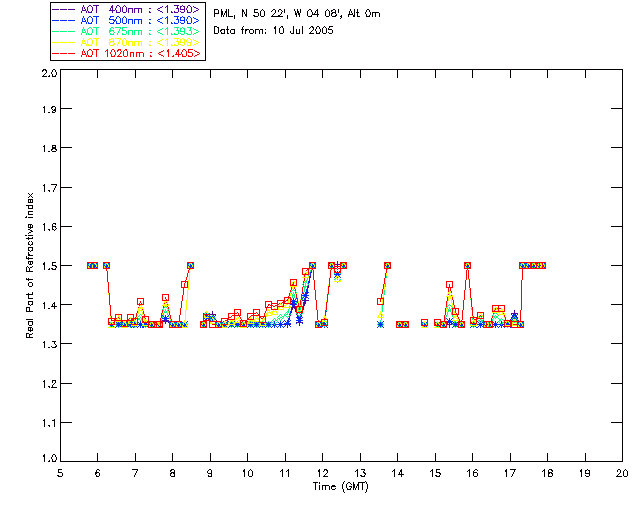Click the y-axis tick label '1.8'
This screenshot has width=640, height=512.
pyautogui.click(x=49, y=148)
